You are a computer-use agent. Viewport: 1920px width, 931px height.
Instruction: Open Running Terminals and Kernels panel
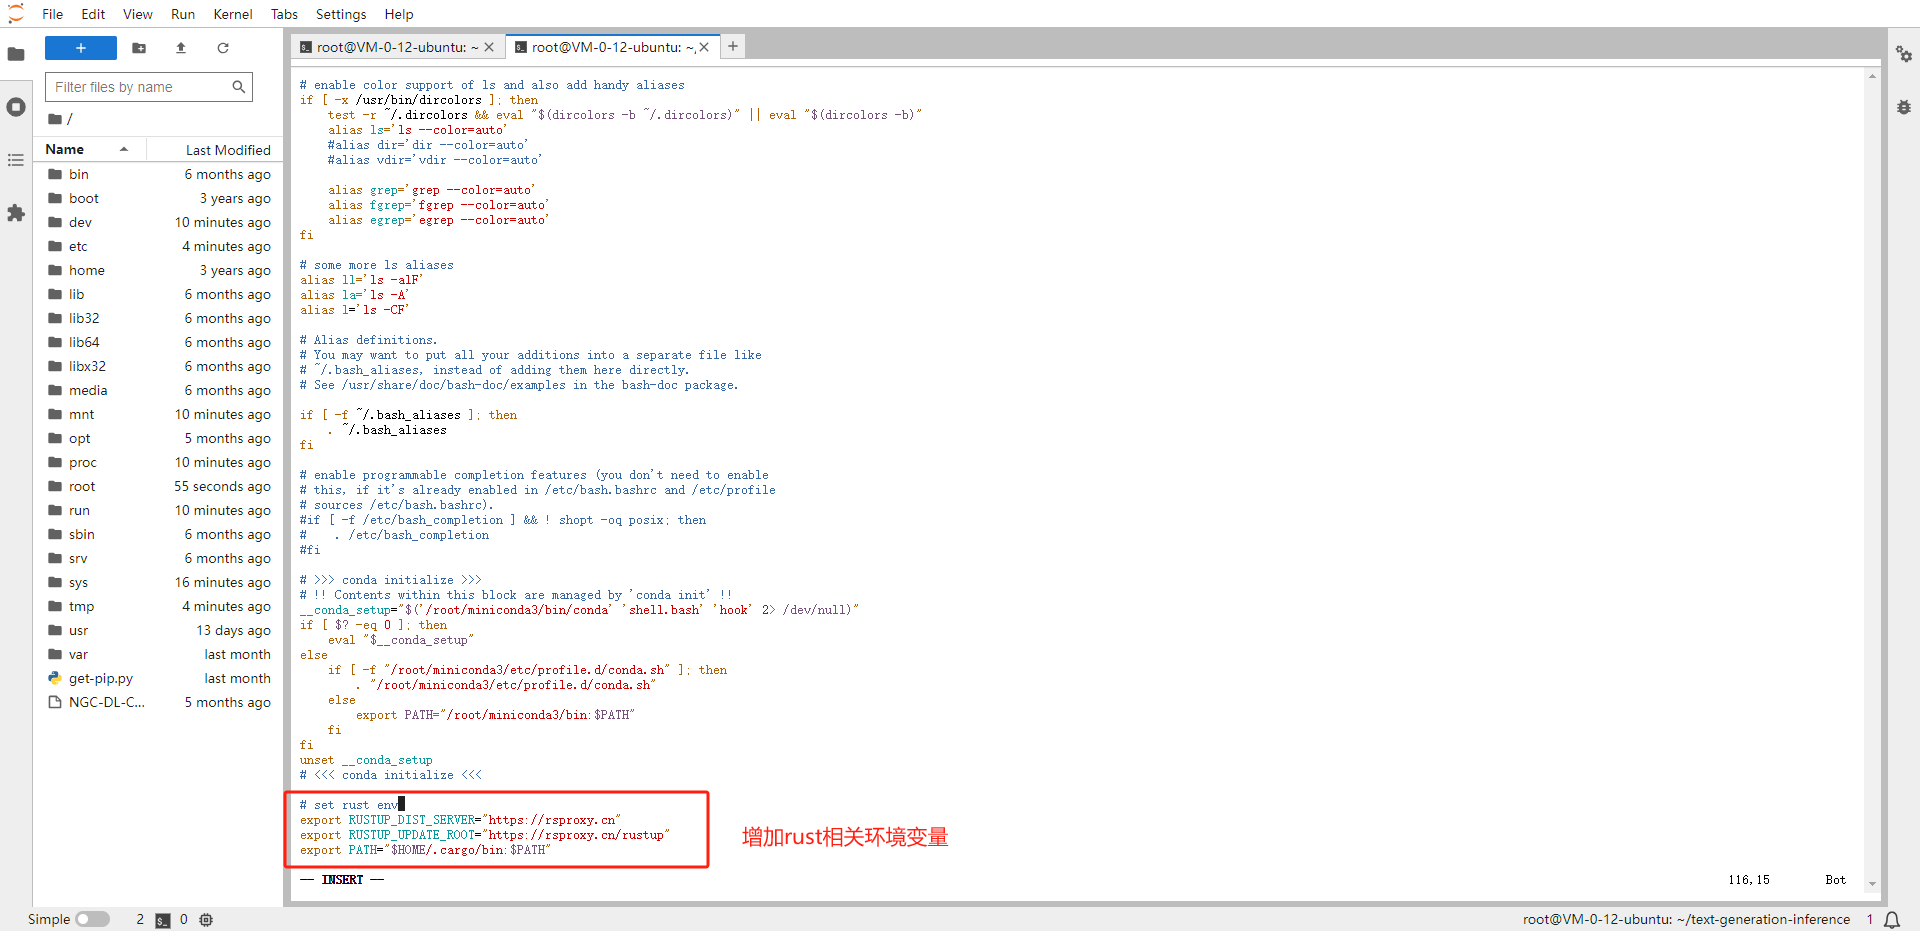16,107
